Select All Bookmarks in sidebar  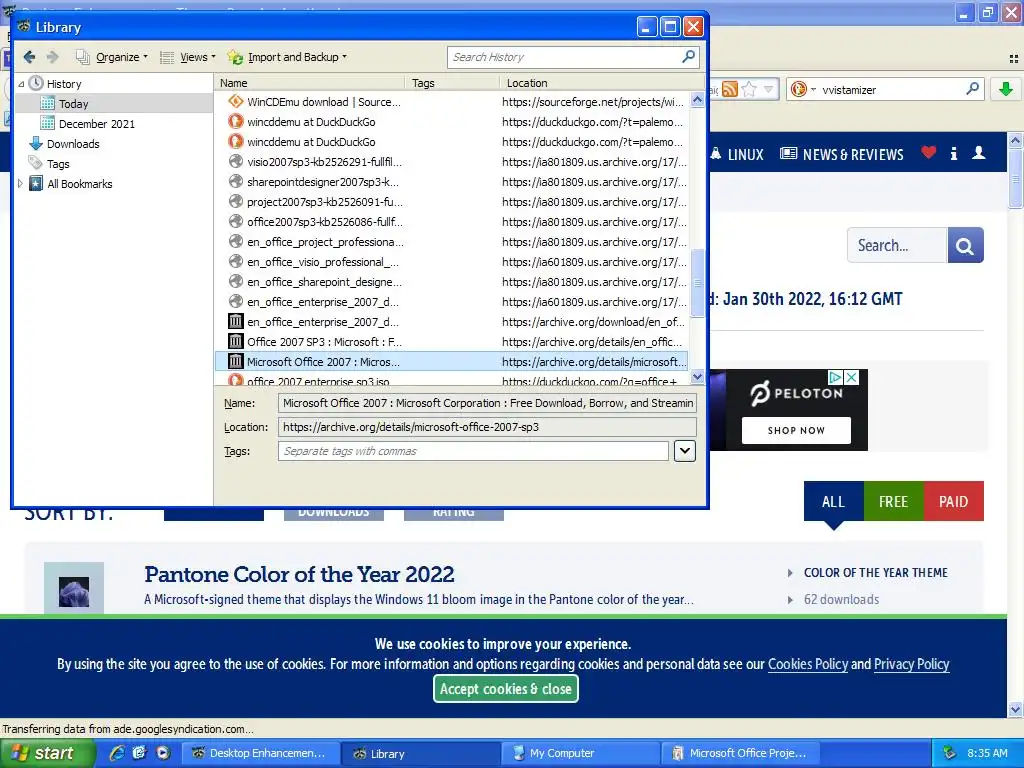click(80, 184)
